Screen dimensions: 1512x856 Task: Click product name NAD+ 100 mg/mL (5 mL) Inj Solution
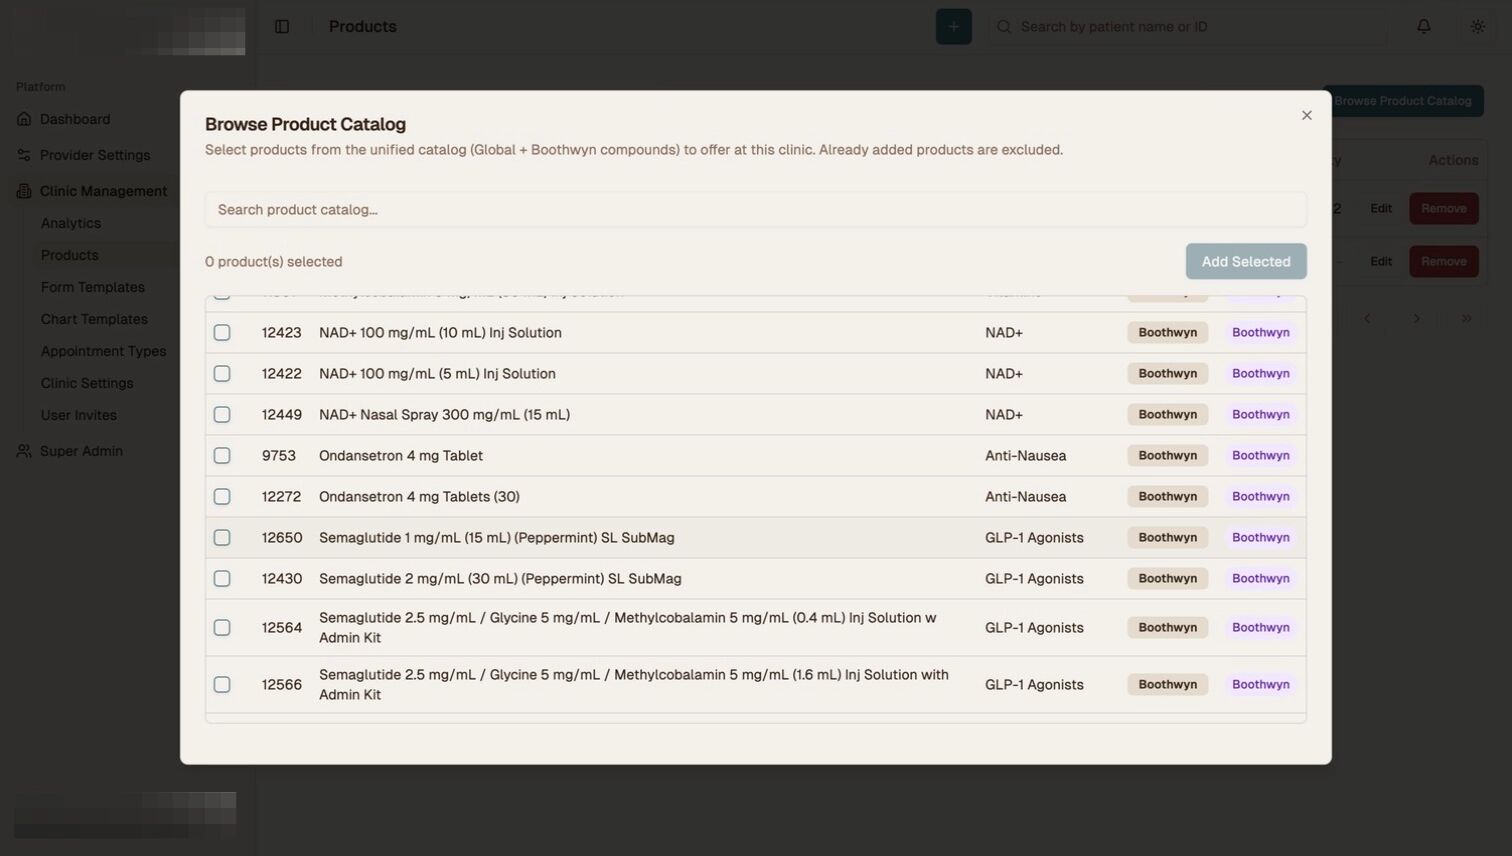(x=437, y=374)
